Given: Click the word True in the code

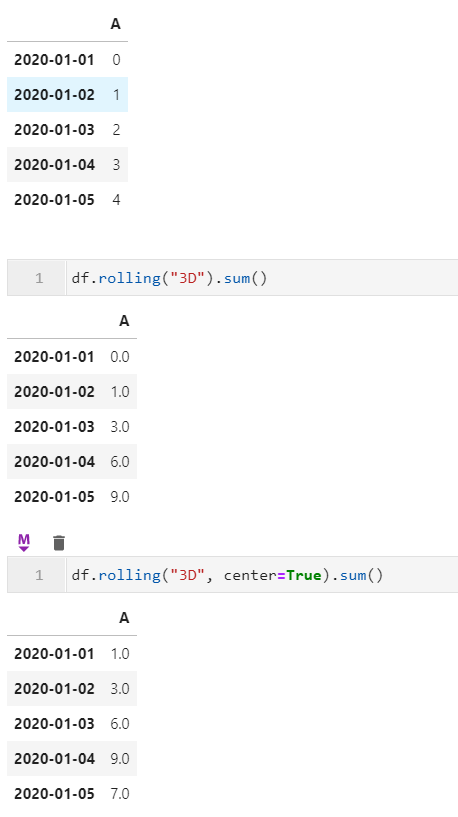Looking at the screenshot, I should click(x=304, y=575).
